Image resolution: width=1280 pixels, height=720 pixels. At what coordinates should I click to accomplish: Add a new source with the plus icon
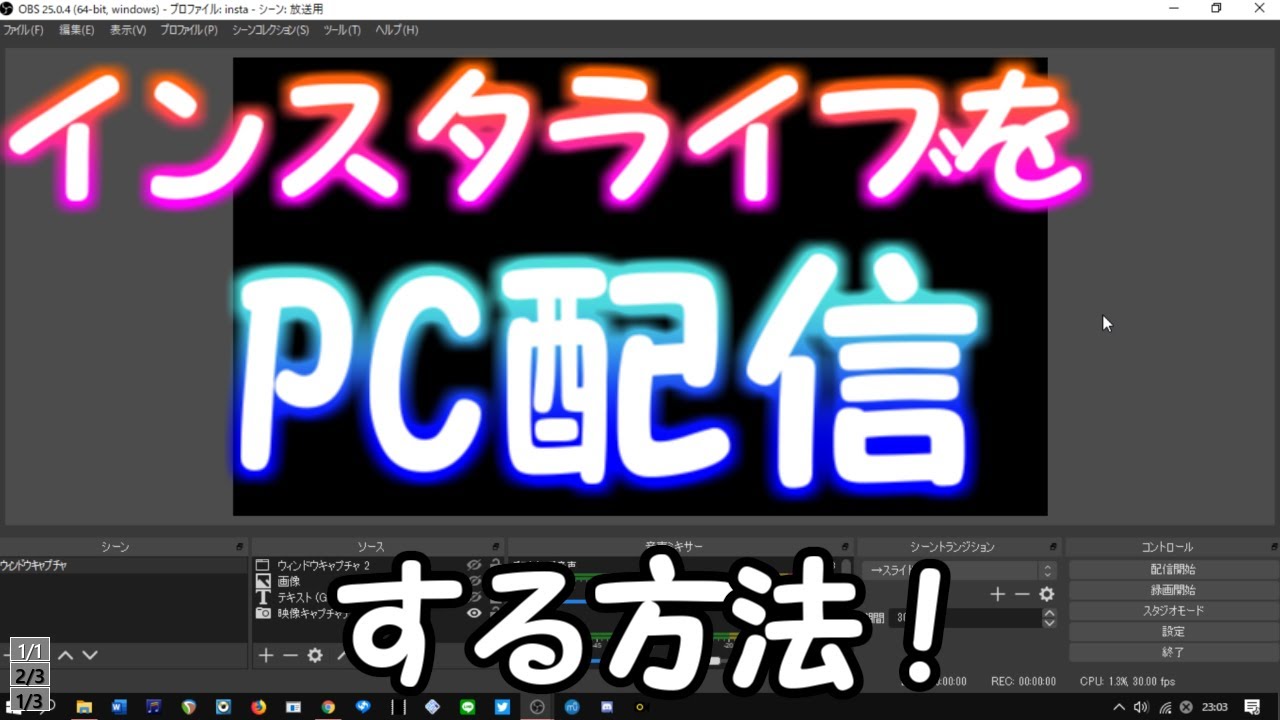[266, 656]
